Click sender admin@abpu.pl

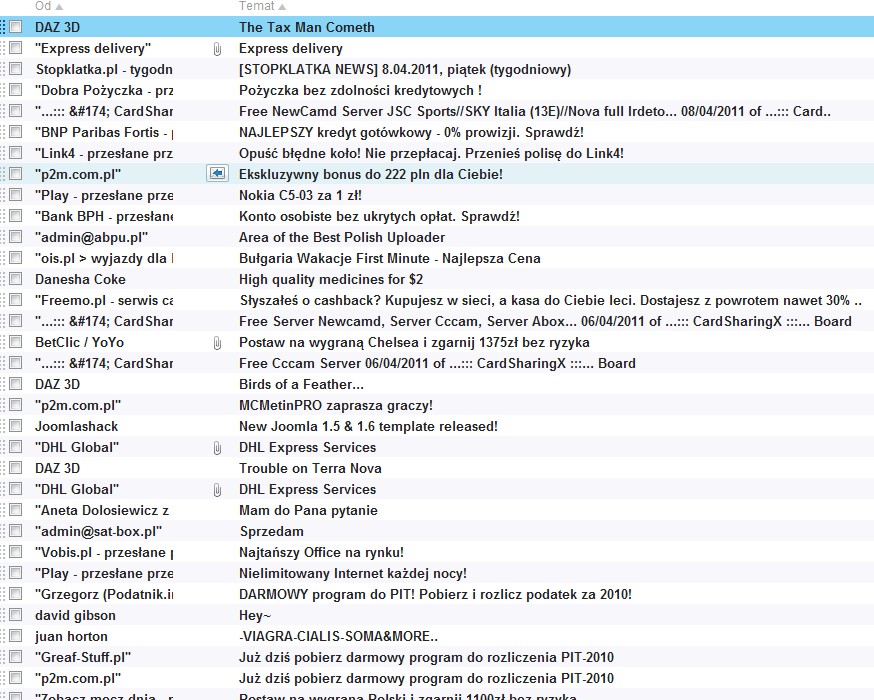[91, 237]
